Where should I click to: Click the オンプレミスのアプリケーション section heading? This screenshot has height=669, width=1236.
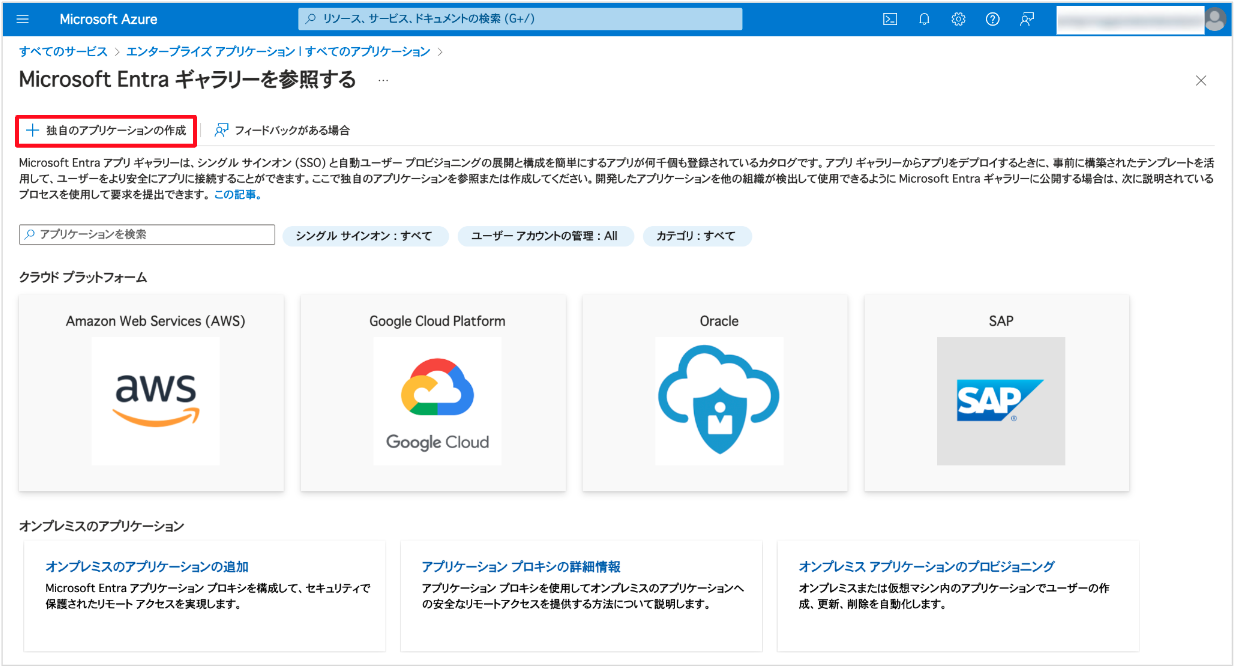pyautogui.click(x=102, y=525)
